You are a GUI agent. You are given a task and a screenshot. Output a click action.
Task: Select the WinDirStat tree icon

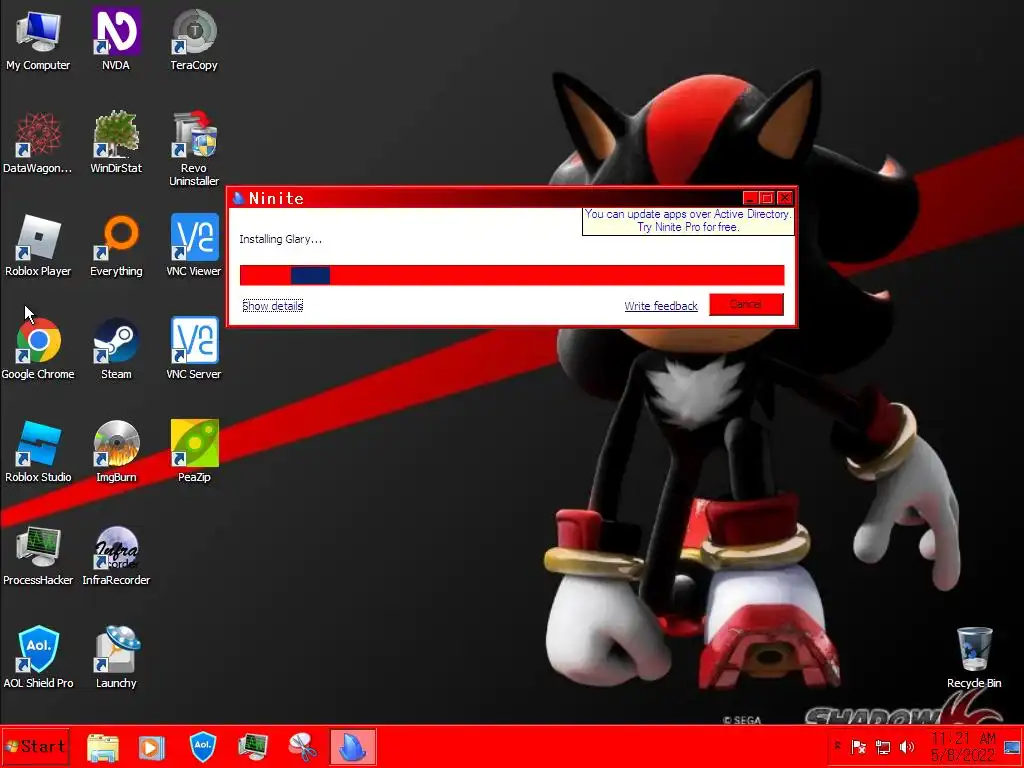pyautogui.click(x=116, y=142)
